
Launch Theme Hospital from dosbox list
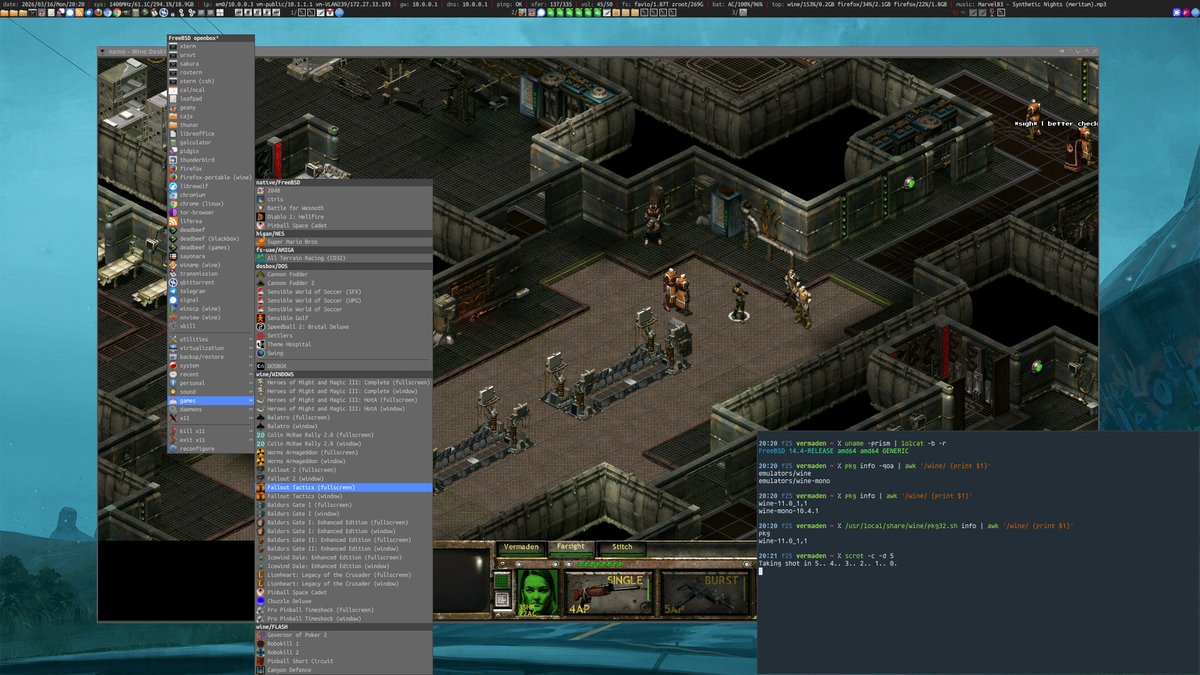[344, 344]
